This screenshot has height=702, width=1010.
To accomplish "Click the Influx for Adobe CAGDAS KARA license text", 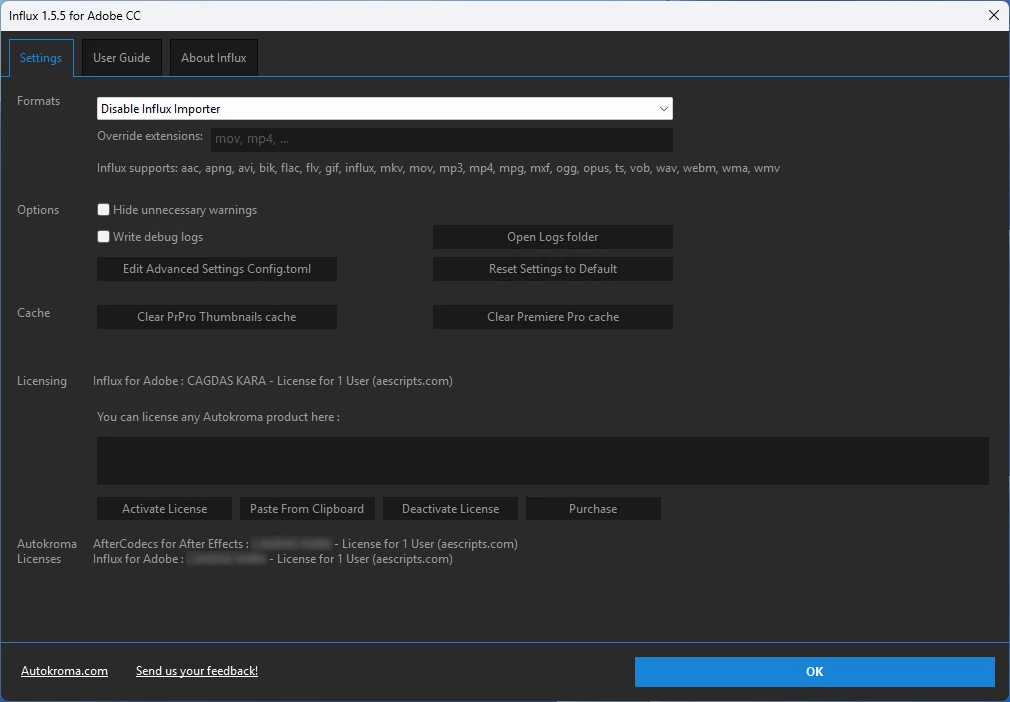I will [x=273, y=381].
